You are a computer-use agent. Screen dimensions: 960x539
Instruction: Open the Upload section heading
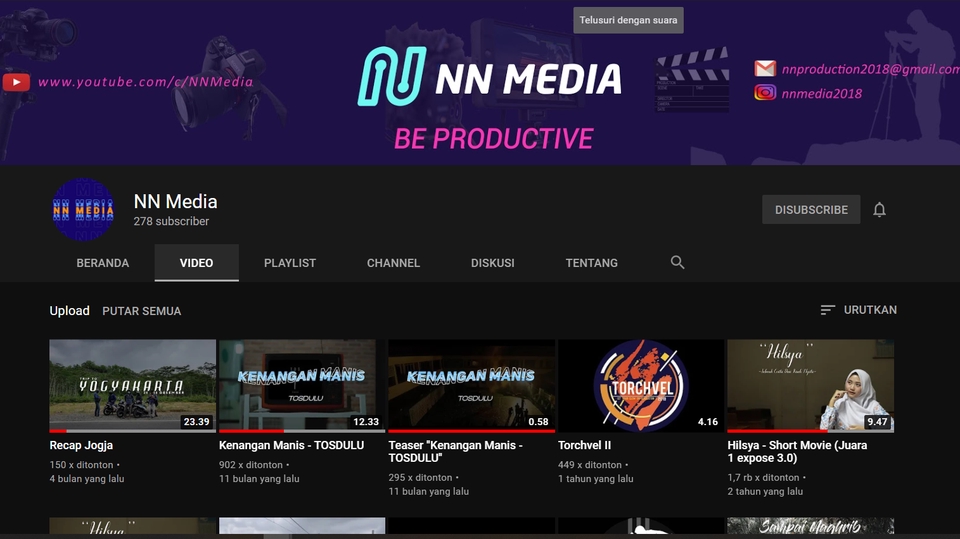coord(69,311)
